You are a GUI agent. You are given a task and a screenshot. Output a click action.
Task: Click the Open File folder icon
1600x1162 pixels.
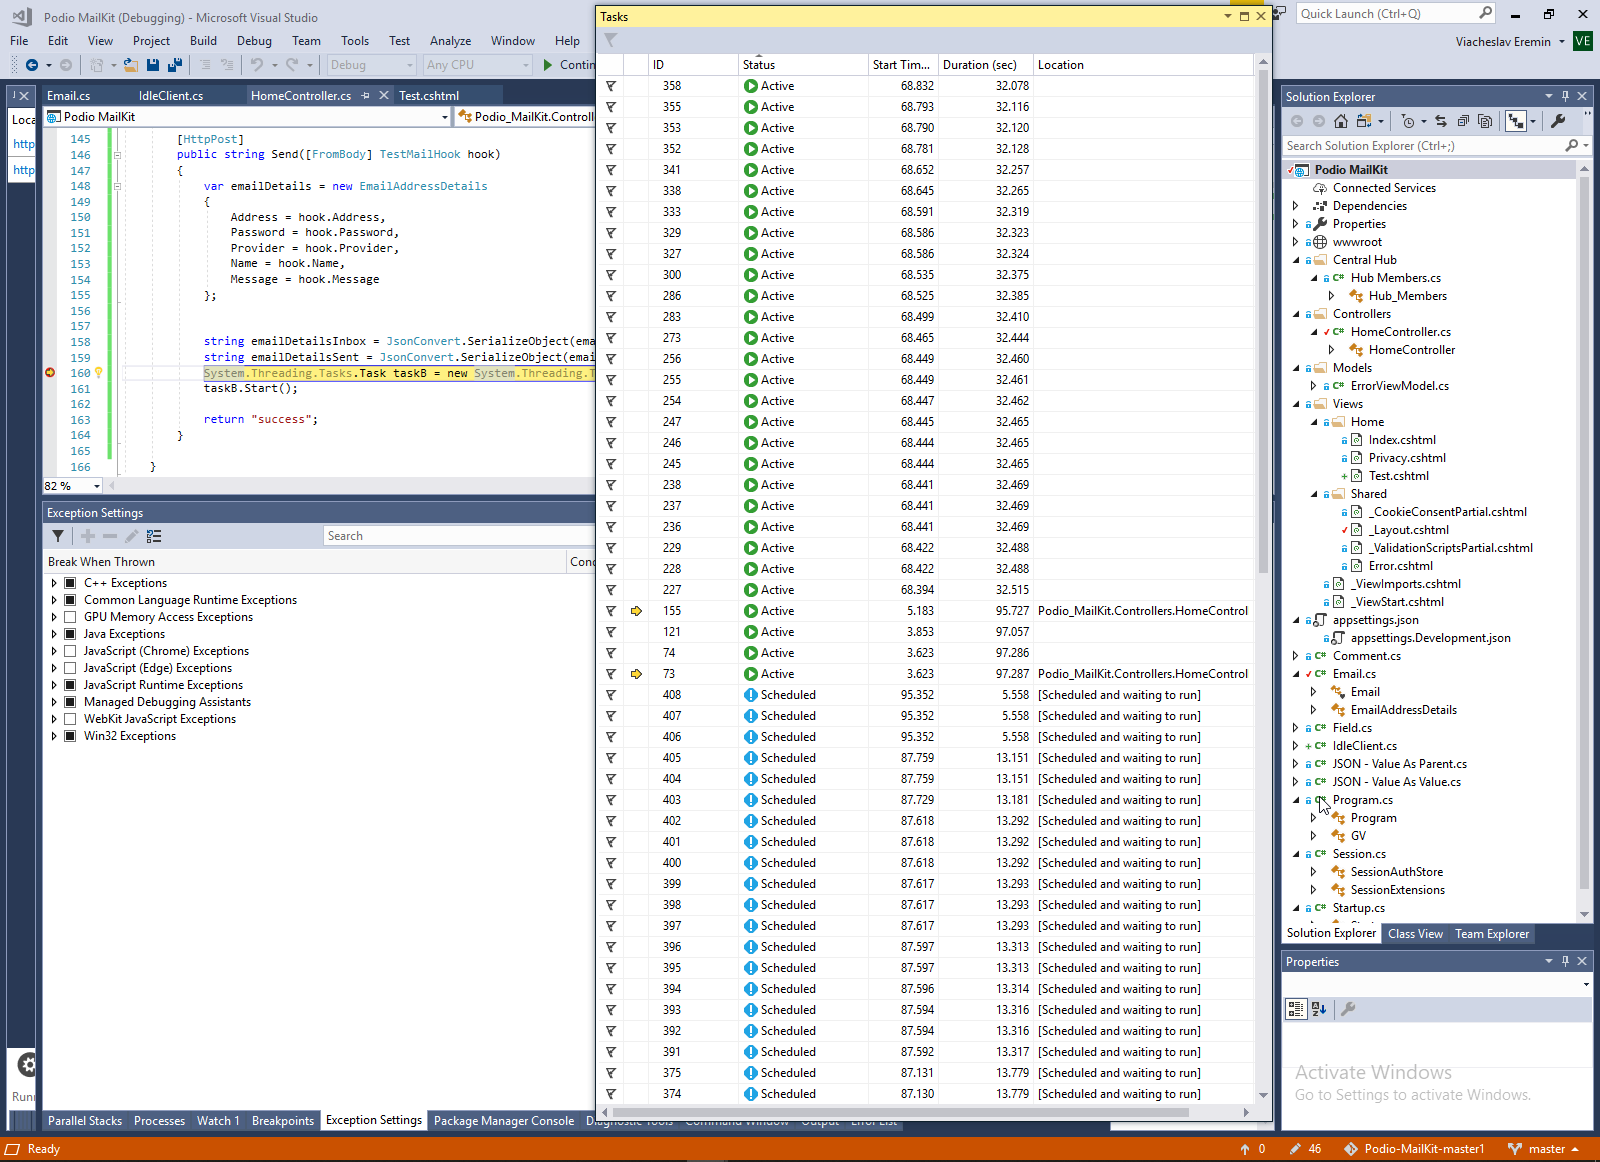[x=130, y=65]
